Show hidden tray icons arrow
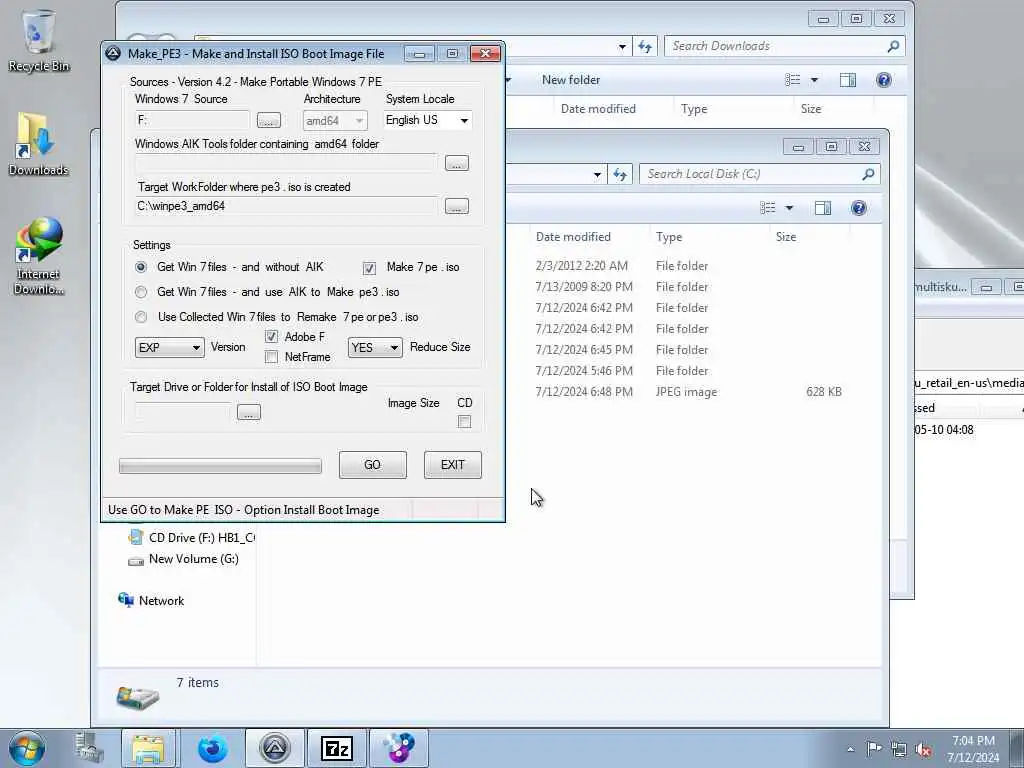The image size is (1024, 768). 850,750
